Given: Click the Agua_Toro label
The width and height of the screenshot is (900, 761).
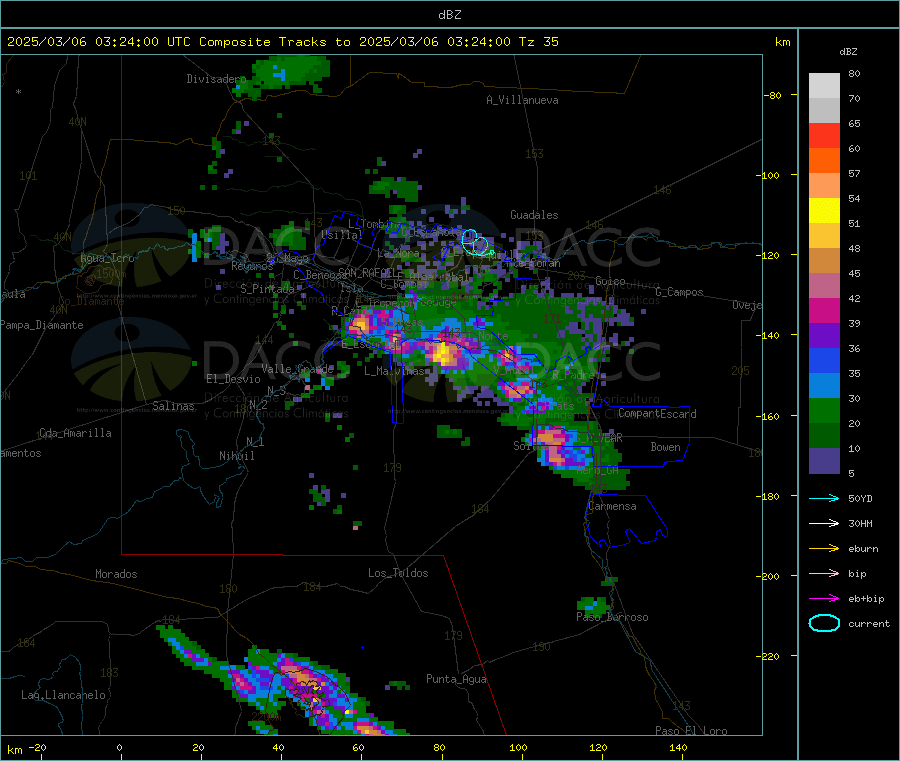Looking at the screenshot, I should [x=107, y=258].
